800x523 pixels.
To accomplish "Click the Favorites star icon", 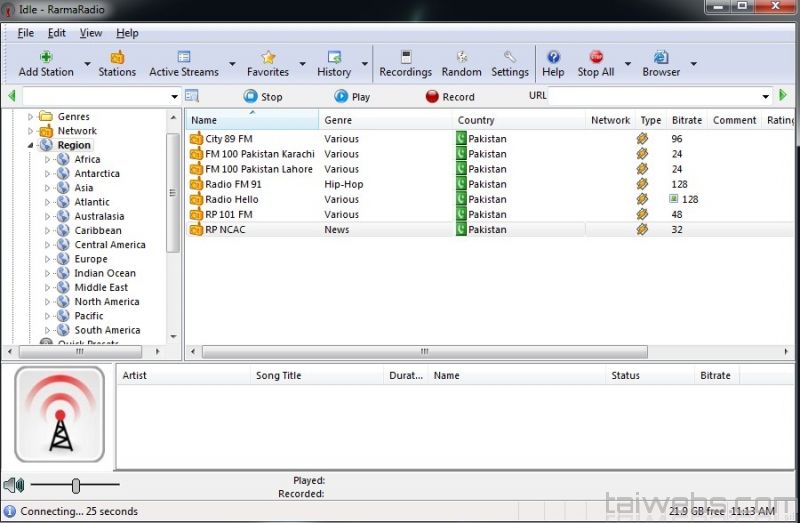I will 268,58.
